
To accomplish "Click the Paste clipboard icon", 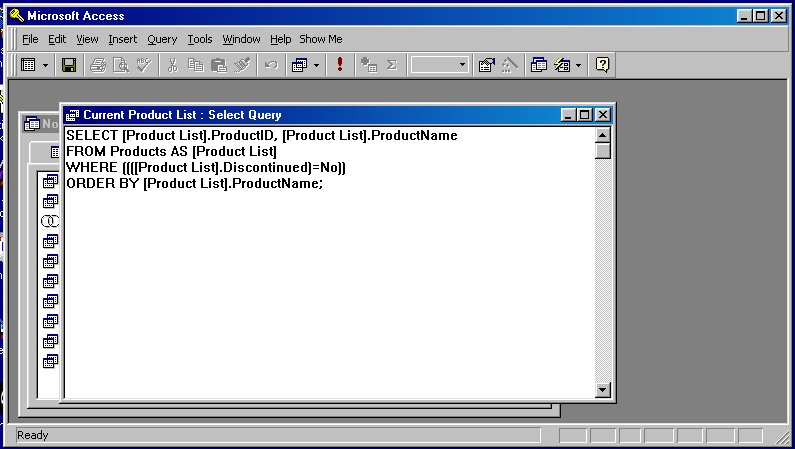I will tap(219, 65).
